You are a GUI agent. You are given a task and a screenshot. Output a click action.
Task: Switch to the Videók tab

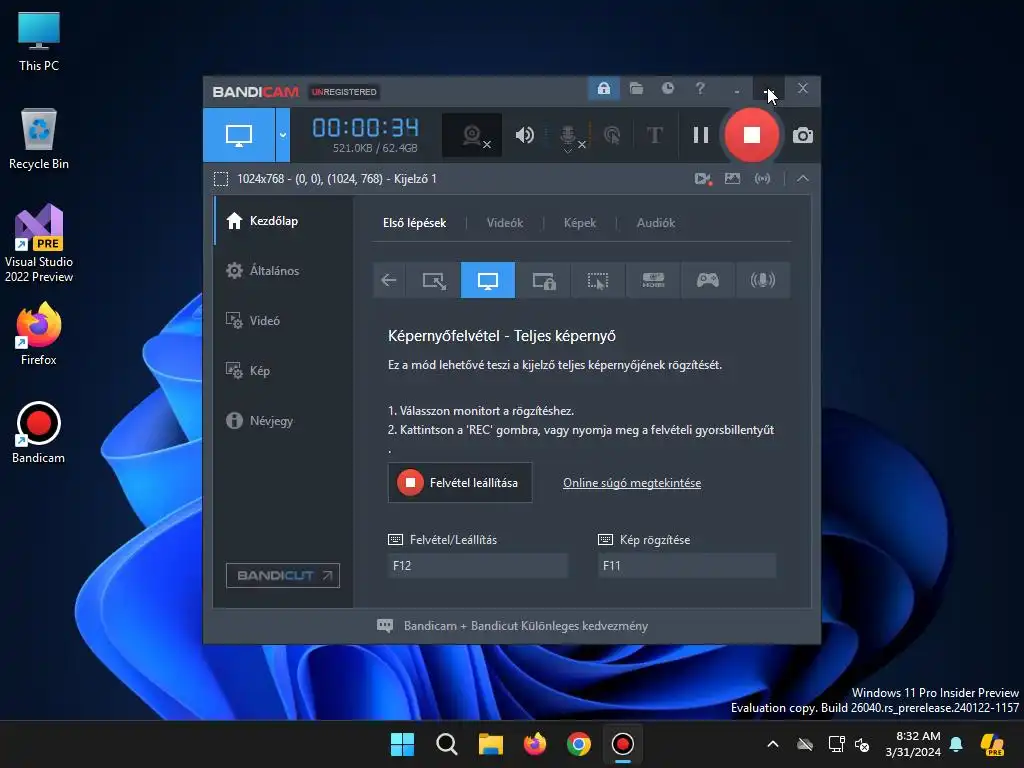tap(505, 223)
